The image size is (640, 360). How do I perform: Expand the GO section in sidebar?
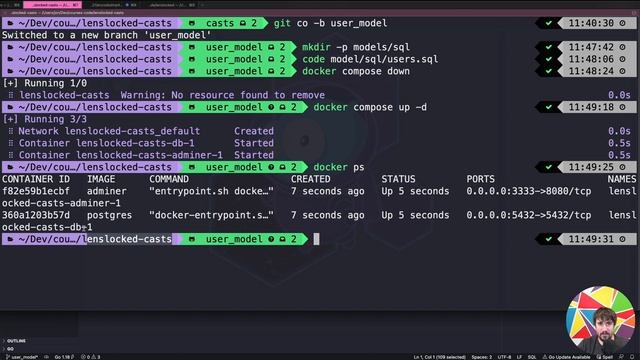(x=8, y=349)
